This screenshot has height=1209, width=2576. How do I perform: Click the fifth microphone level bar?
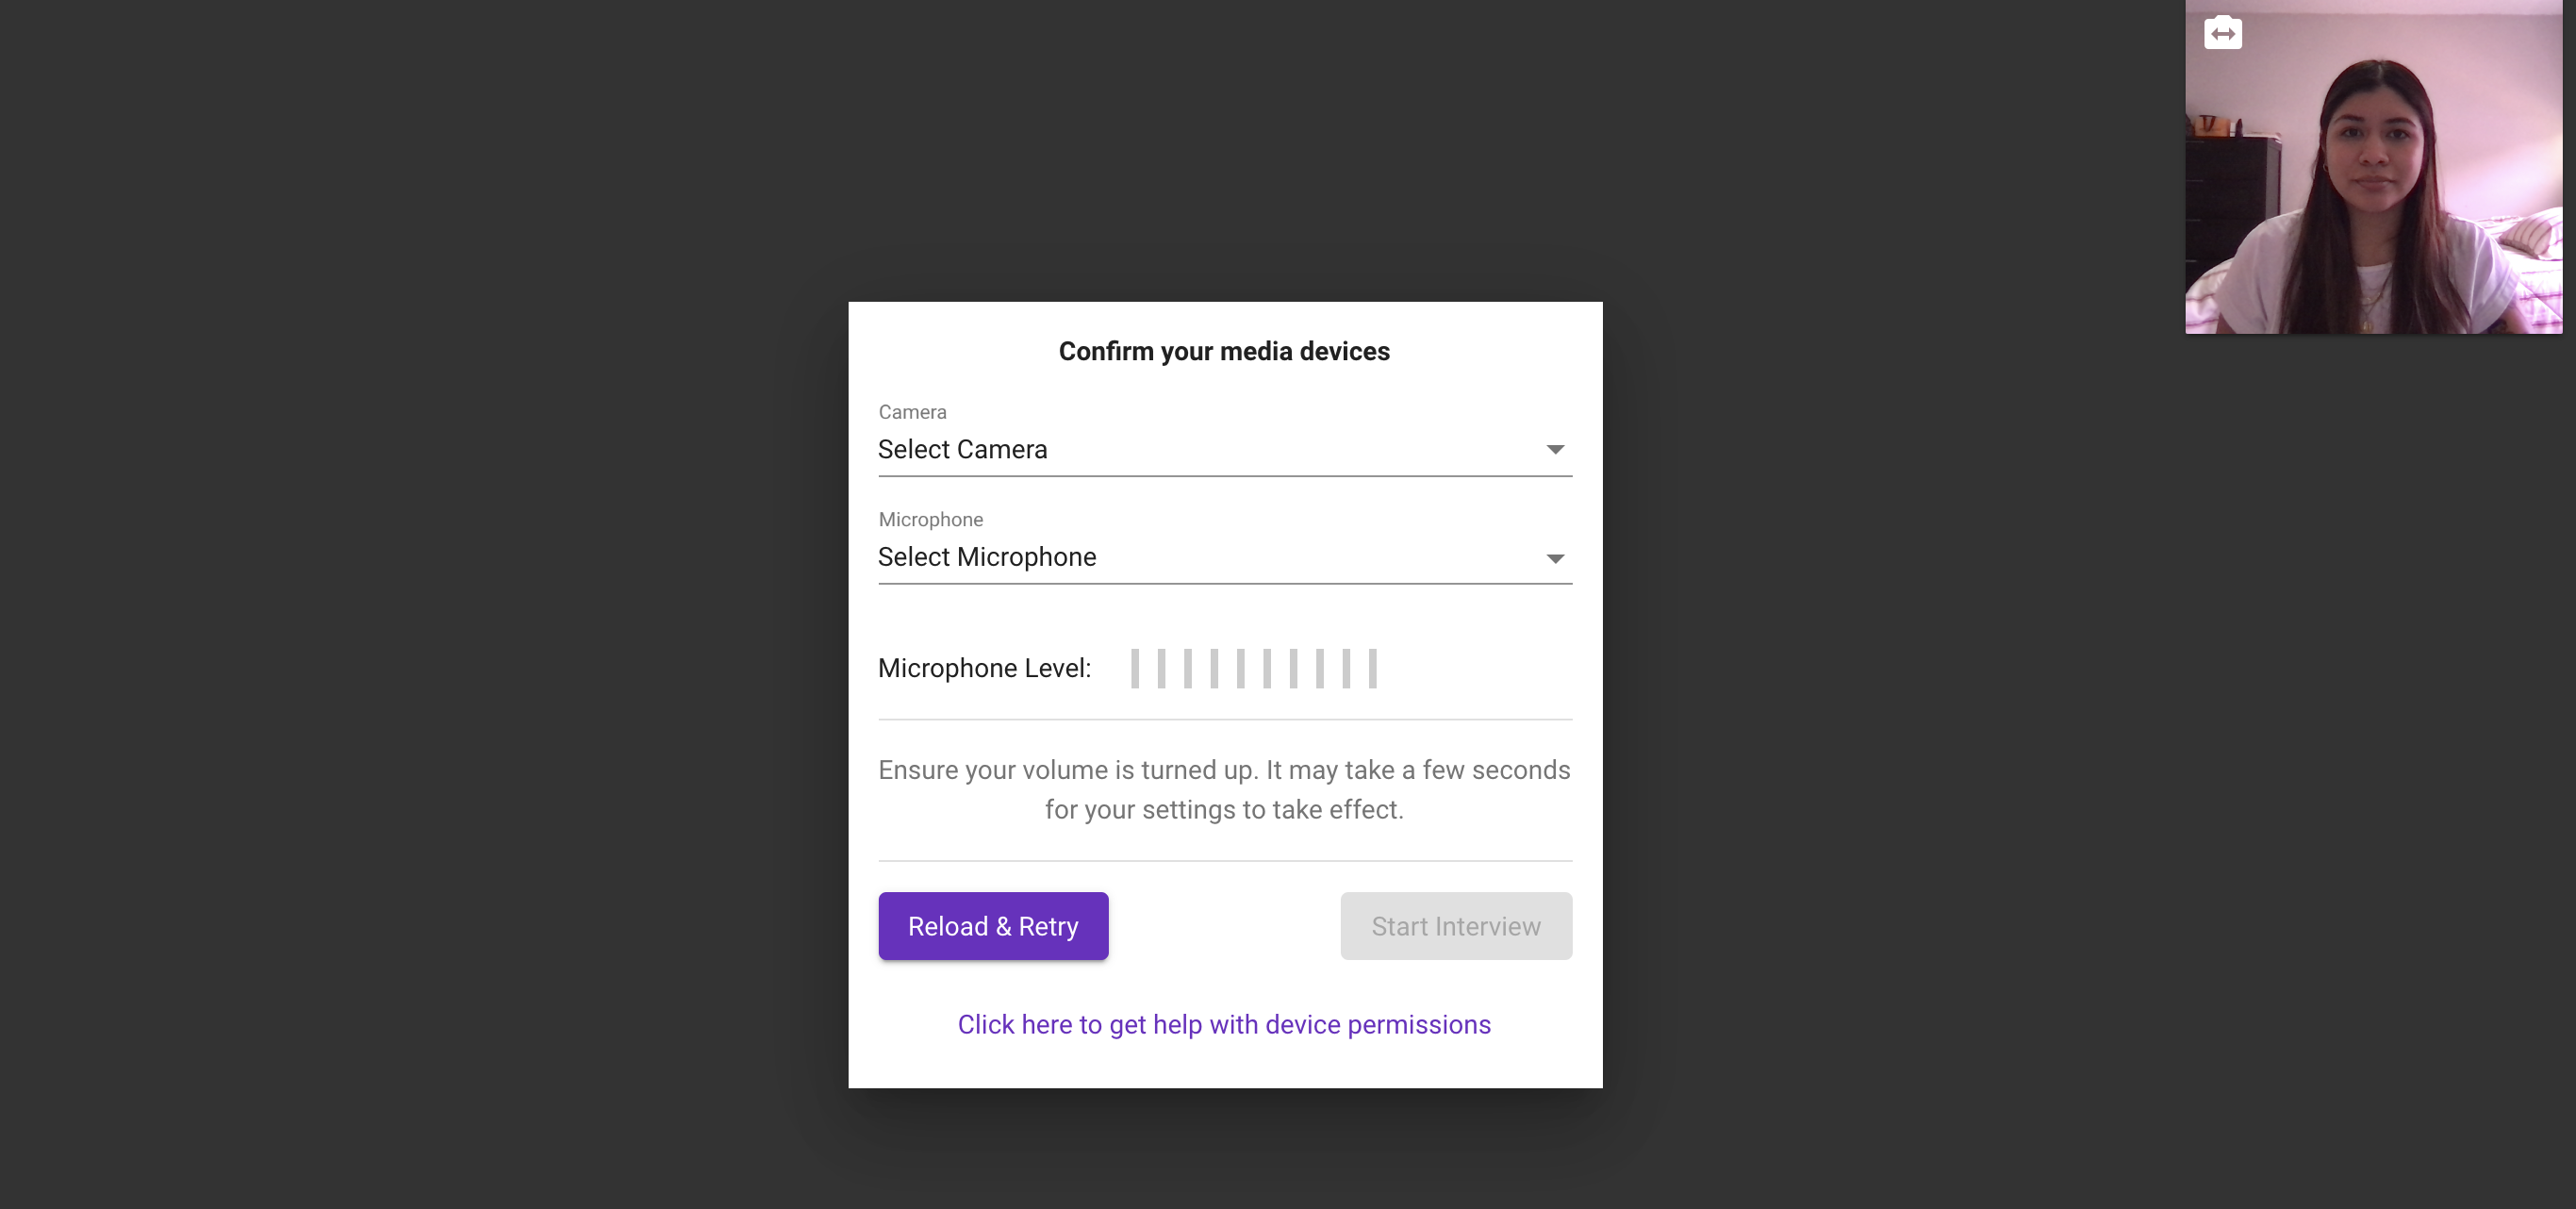[1240, 668]
